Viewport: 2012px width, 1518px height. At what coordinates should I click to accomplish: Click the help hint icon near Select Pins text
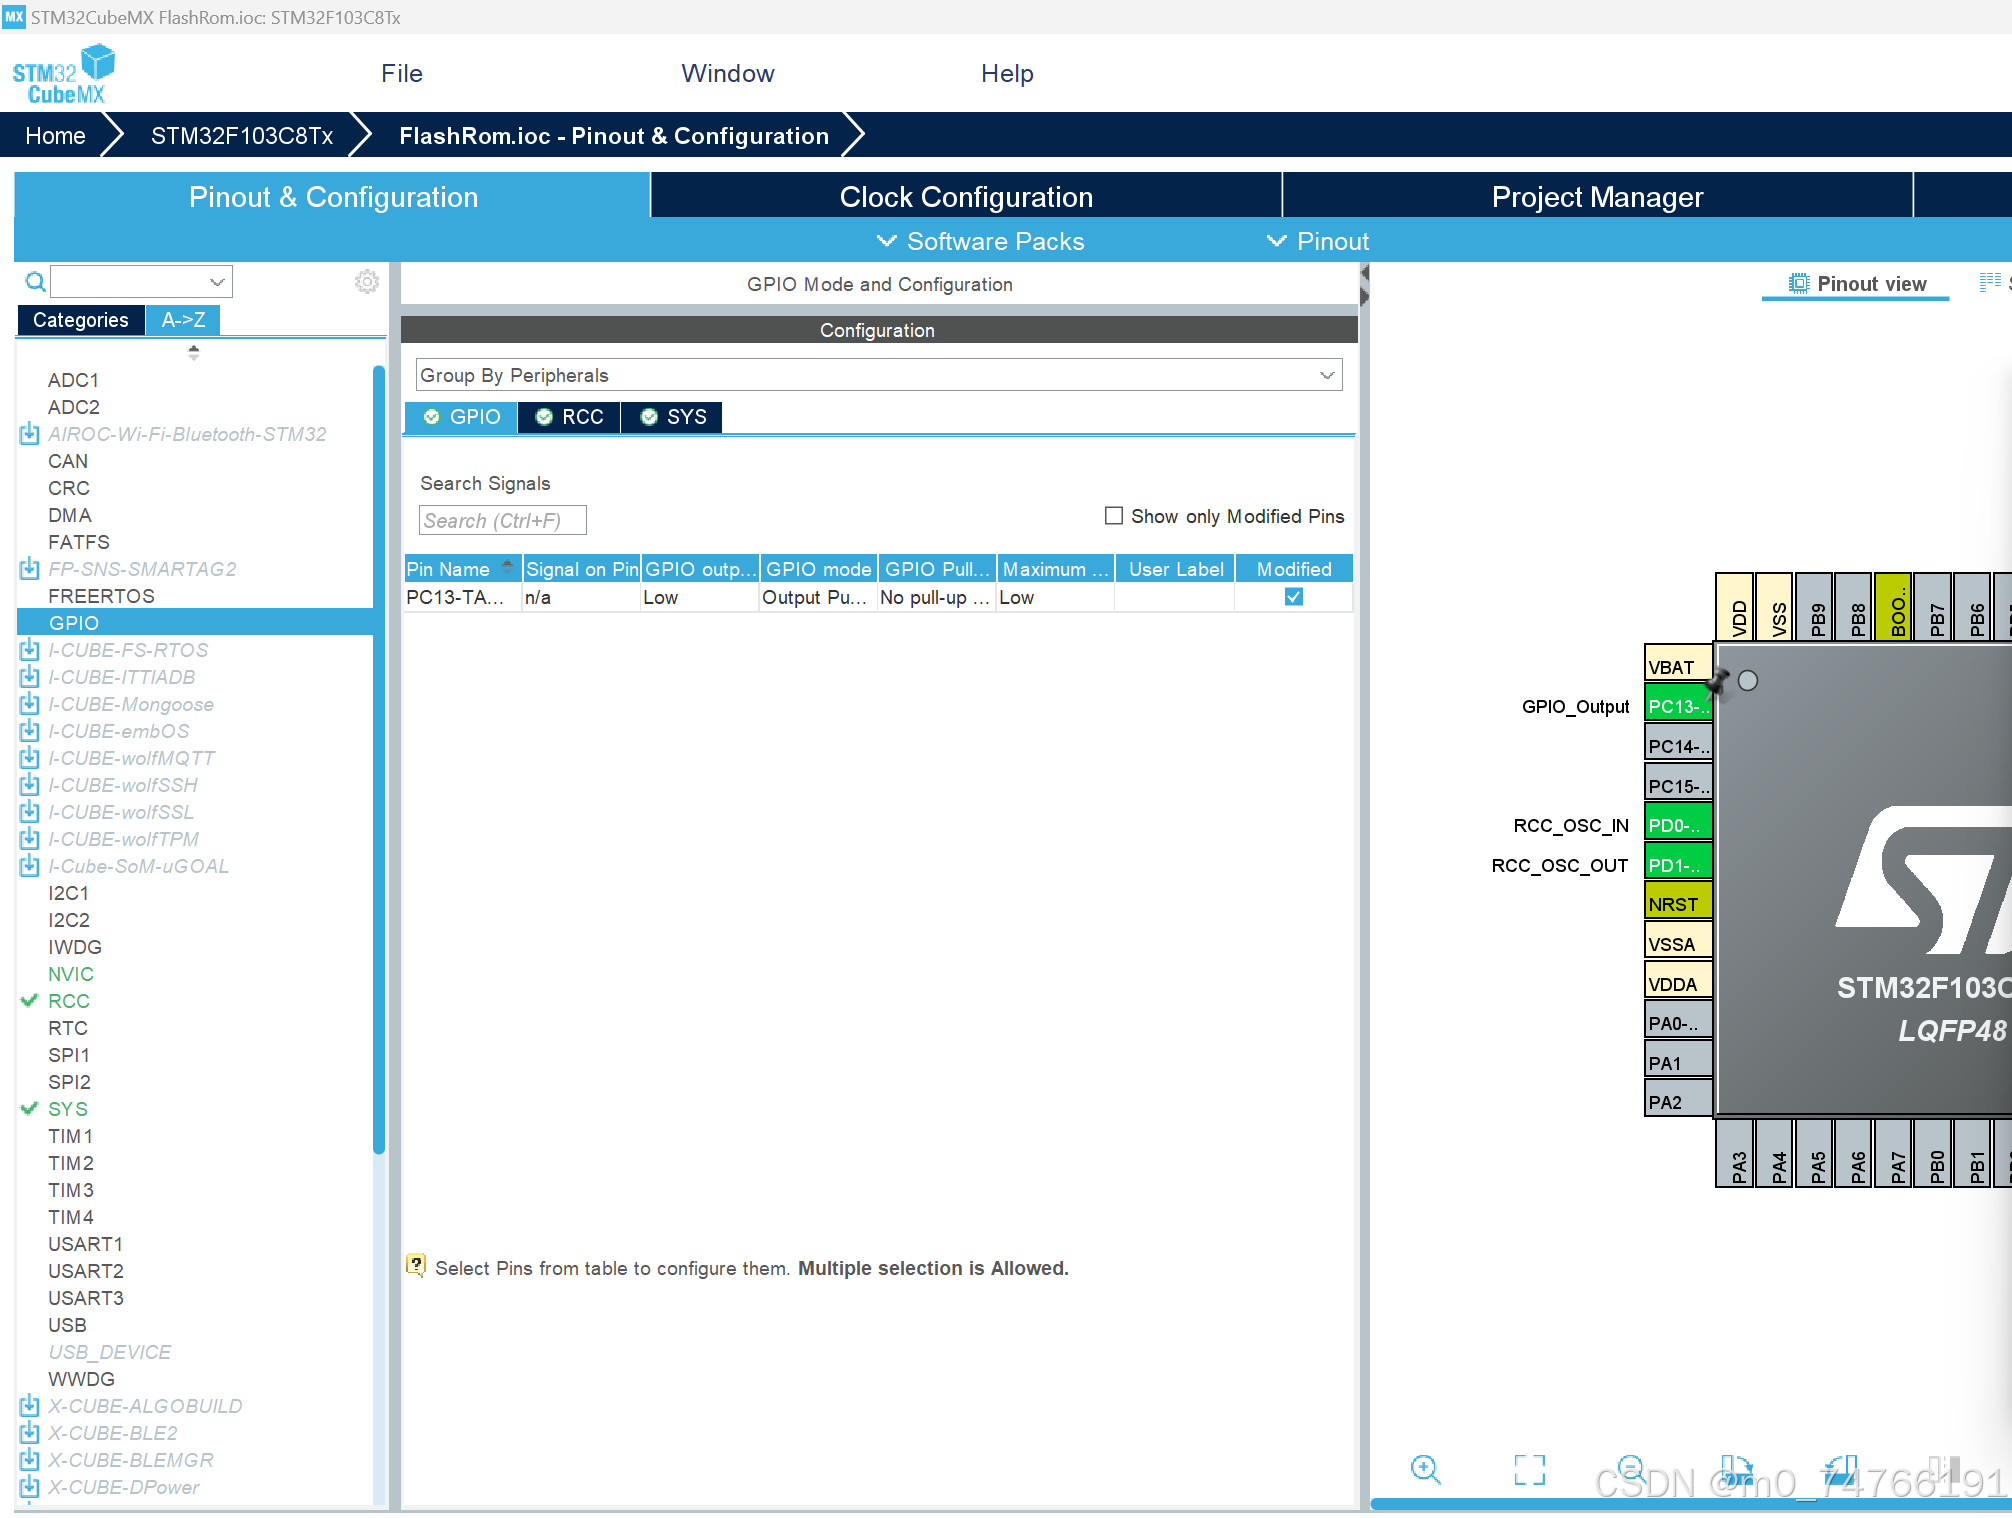tap(416, 1266)
